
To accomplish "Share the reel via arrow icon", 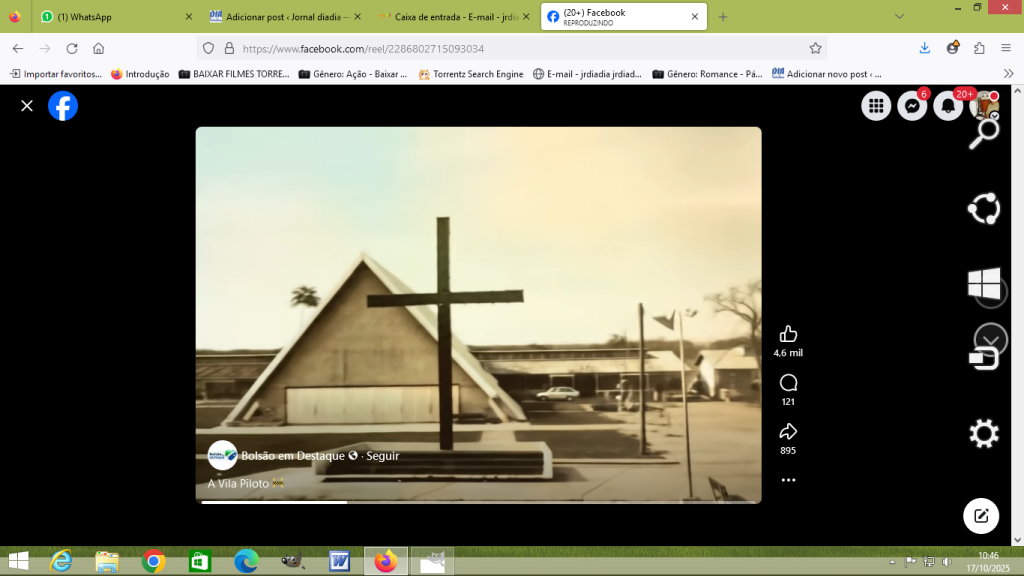I will [x=788, y=432].
